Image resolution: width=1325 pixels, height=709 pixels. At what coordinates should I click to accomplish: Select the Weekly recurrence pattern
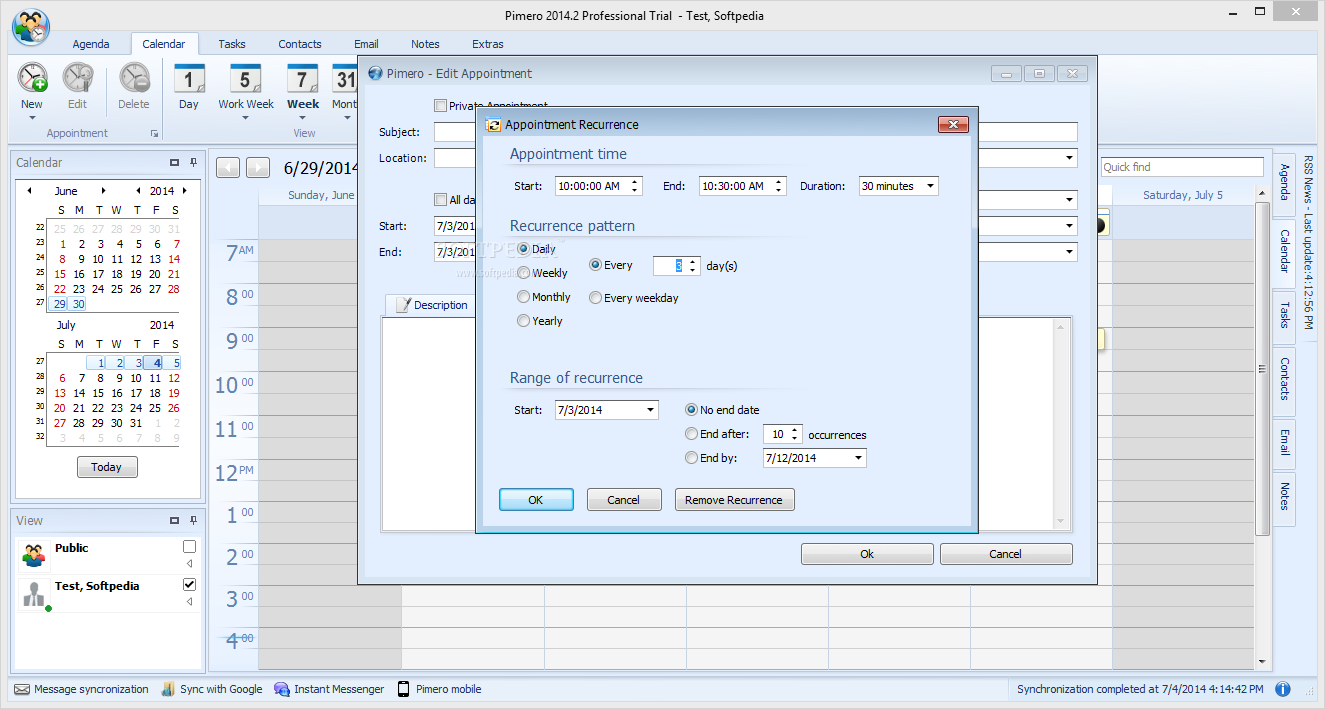point(523,273)
